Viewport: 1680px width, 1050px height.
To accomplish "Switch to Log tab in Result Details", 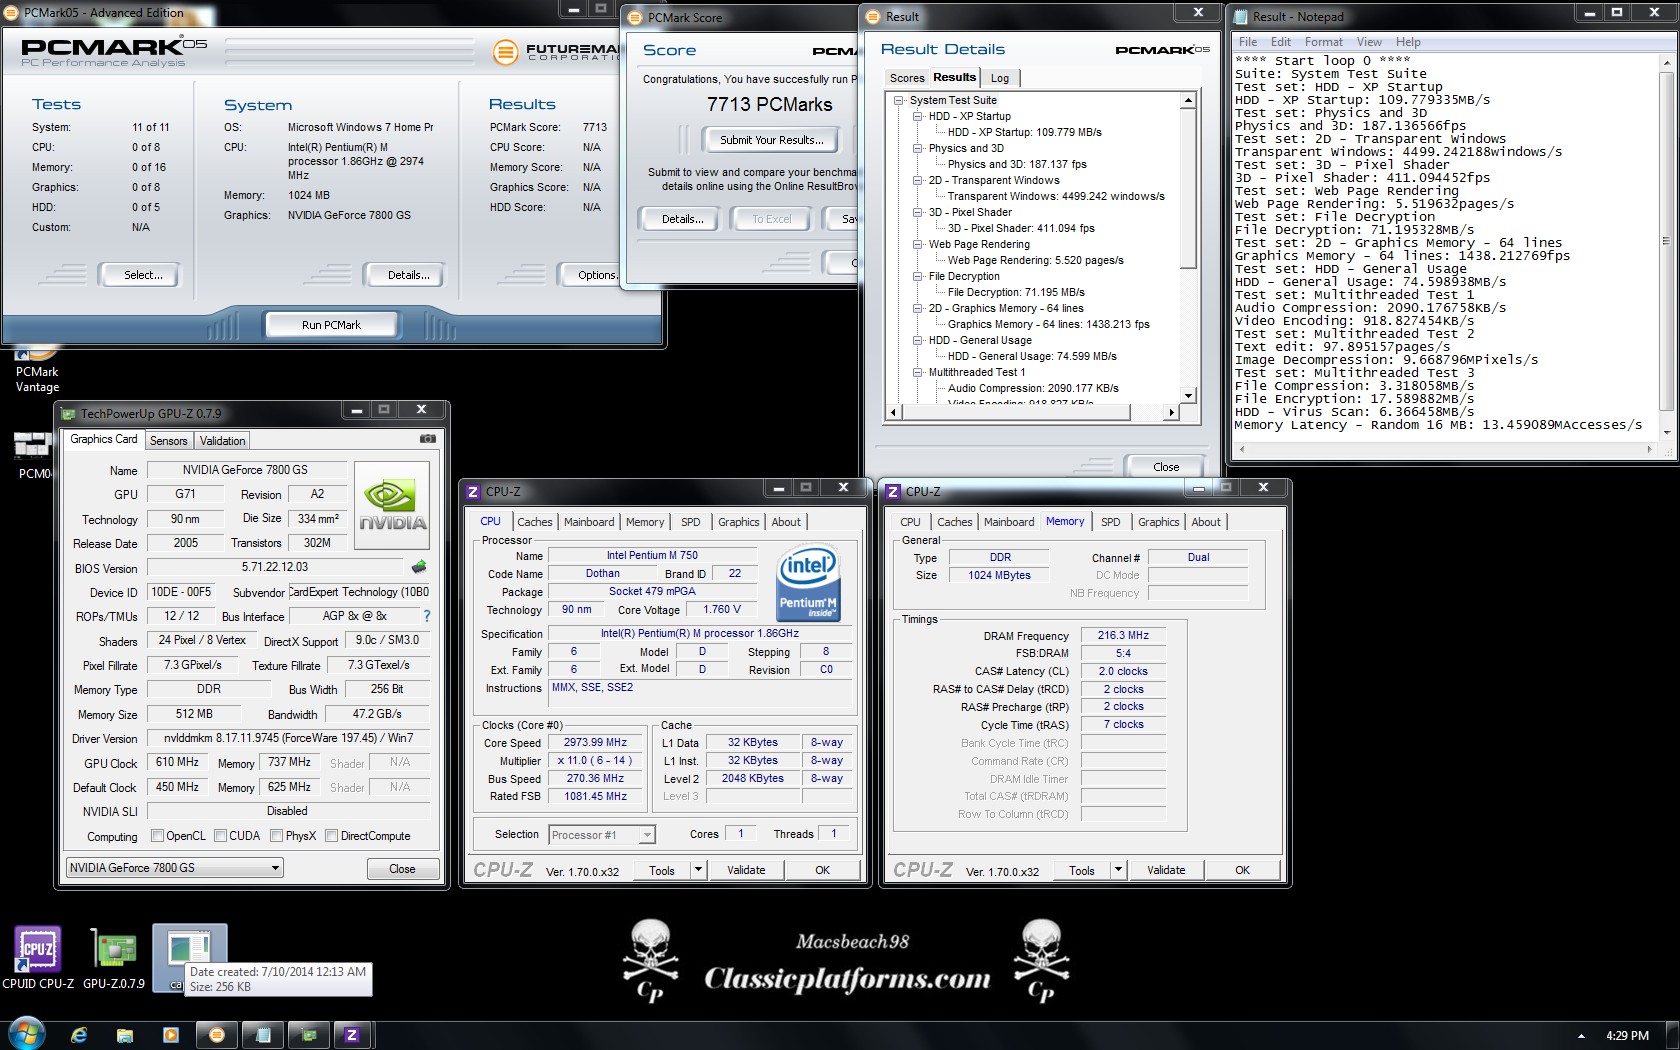I will pos(1000,78).
